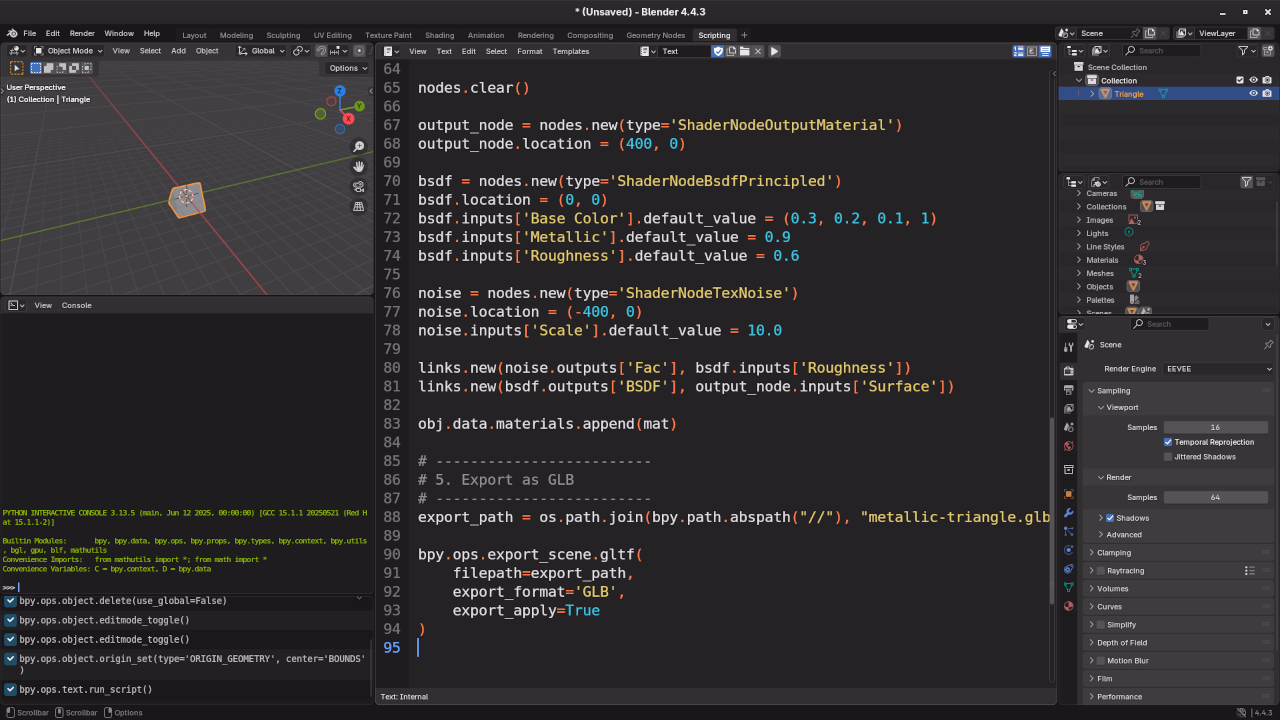Toggle Collection exclude checkbox in outliner

click(x=1240, y=80)
